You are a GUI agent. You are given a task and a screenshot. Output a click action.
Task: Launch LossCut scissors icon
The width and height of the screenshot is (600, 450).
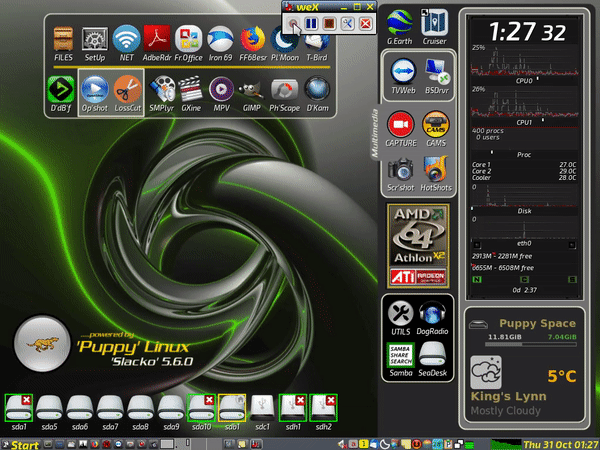[x=127, y=90]
